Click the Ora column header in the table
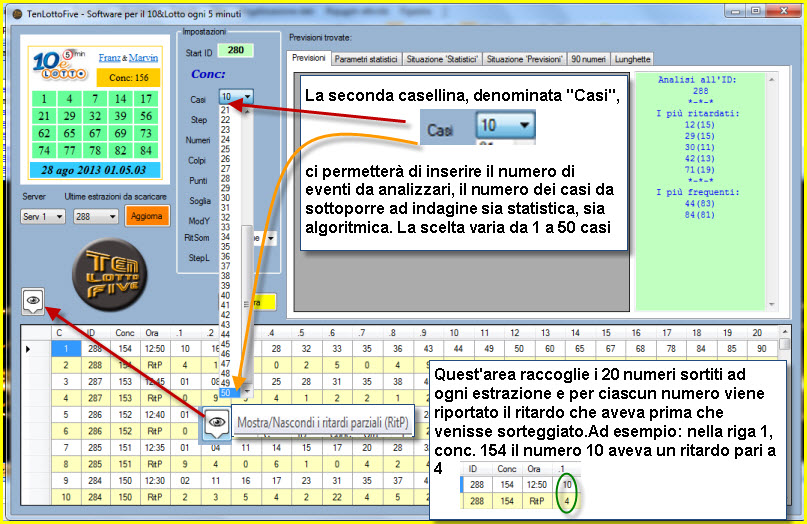Image resolution: width=807 pixels, height=524 pixels. 152,333
